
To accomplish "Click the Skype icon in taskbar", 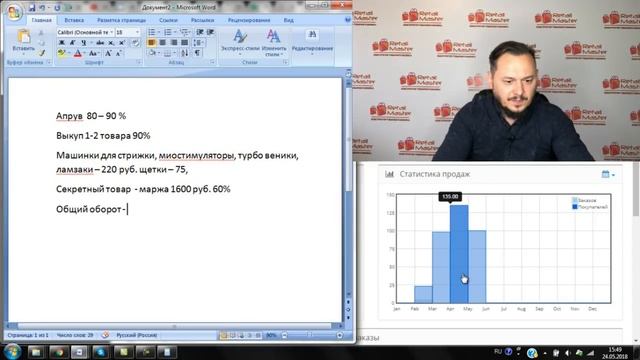I will tap(101, 352).
